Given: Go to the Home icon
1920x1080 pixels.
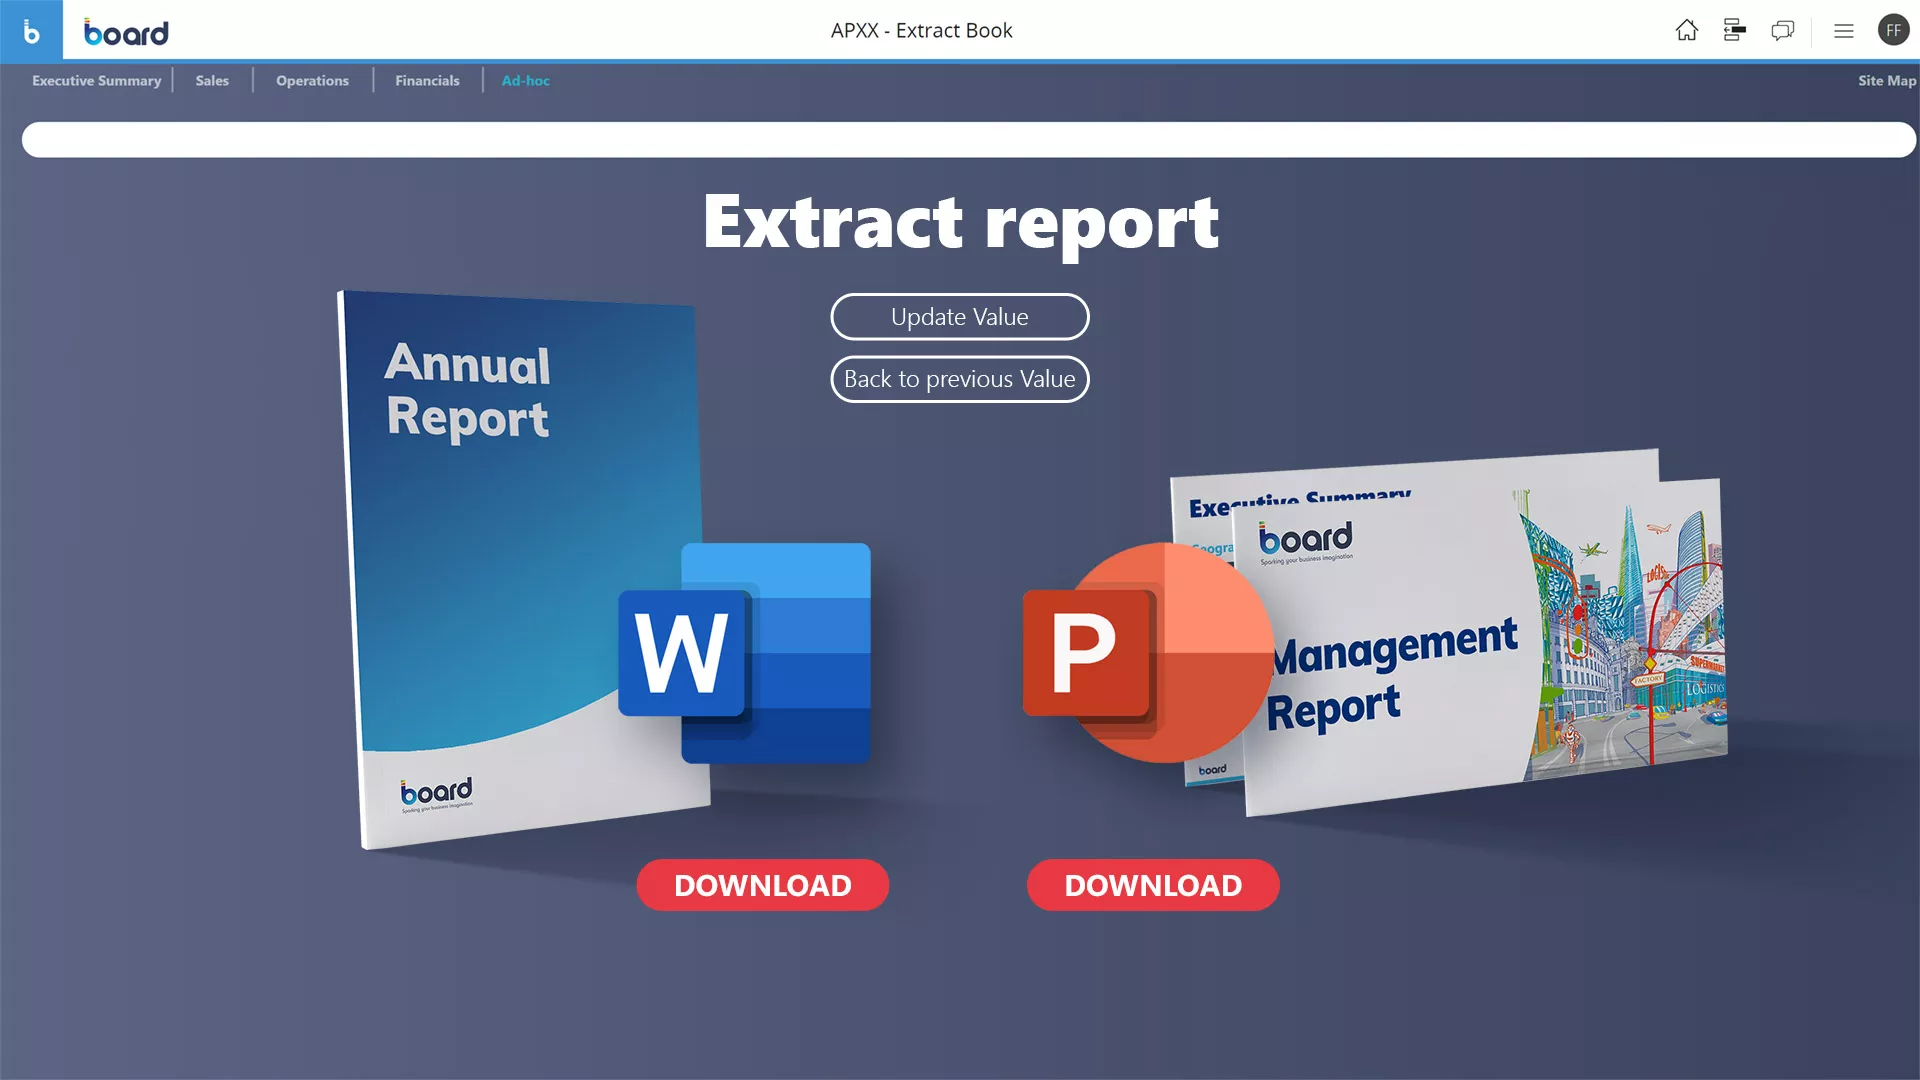Looking at the screenshot, I should [1686, 30].
